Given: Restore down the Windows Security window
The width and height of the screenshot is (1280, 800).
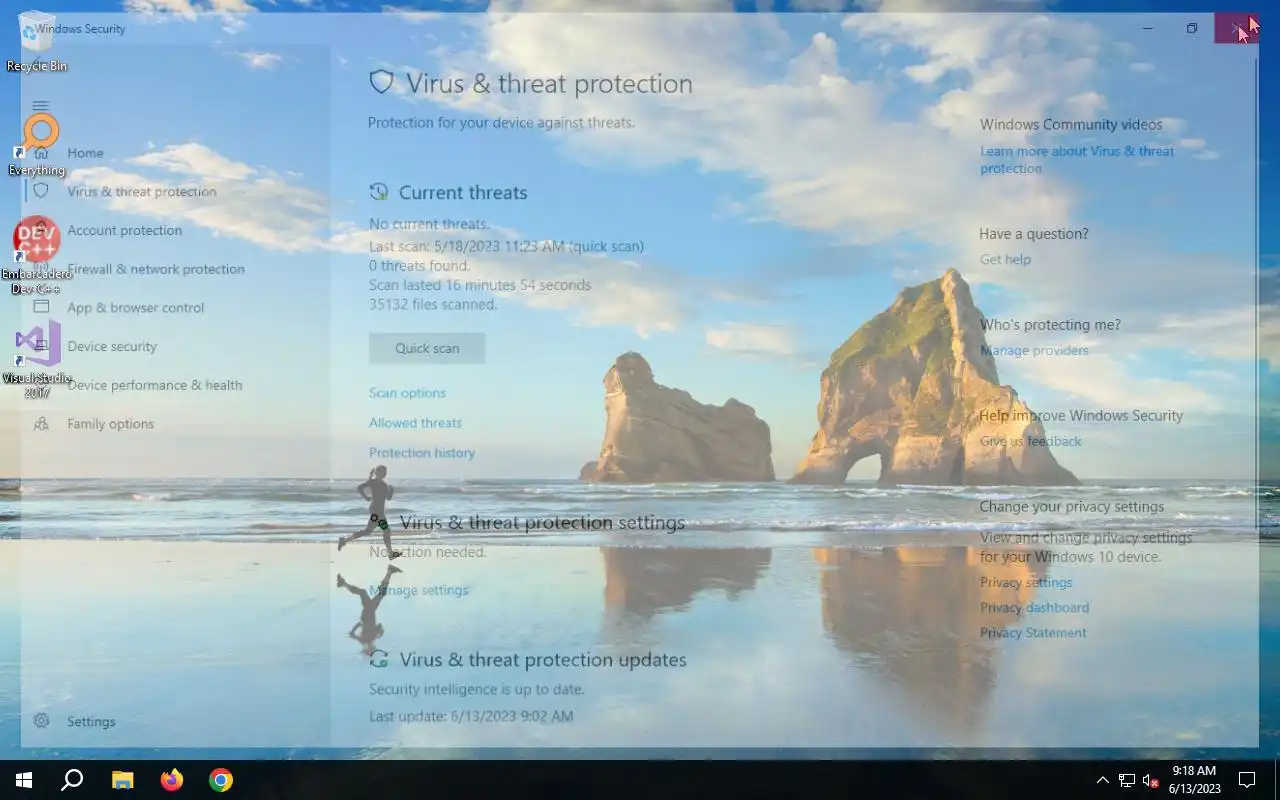Looking at the screenshot, I should pyautogui.click(x=1192, y=28).
